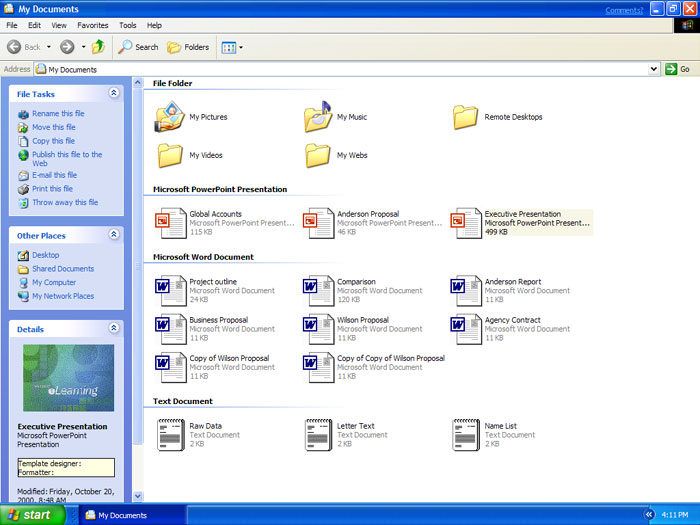Open the Remote Desktops folder icon
Screen dimensions: 700x525
coord(465,117)
